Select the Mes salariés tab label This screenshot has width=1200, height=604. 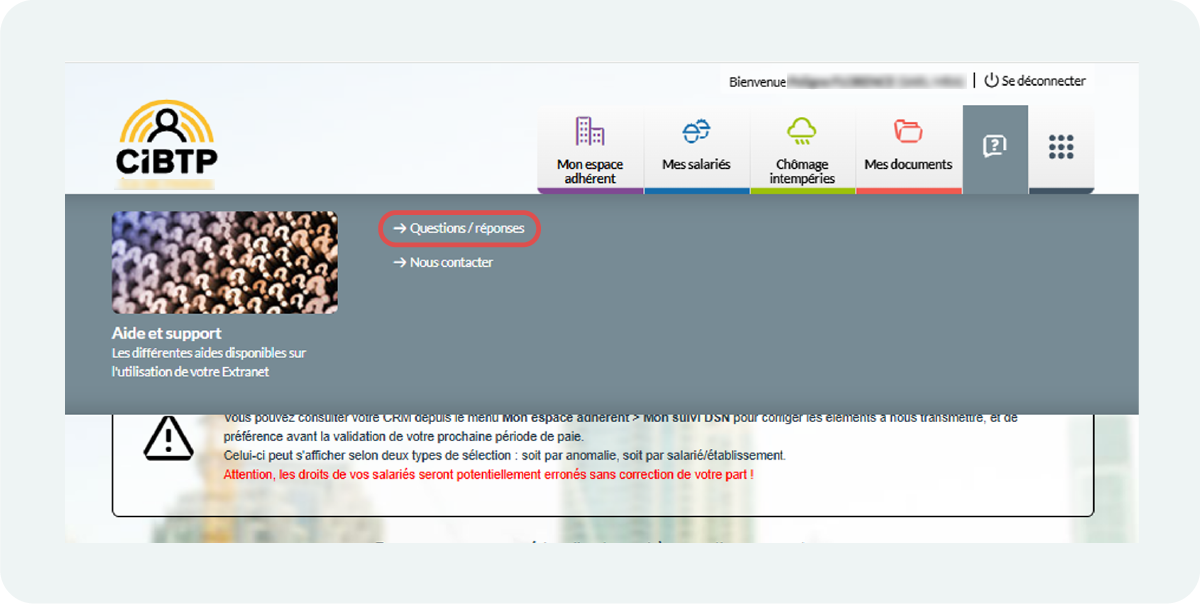point(696,164)
